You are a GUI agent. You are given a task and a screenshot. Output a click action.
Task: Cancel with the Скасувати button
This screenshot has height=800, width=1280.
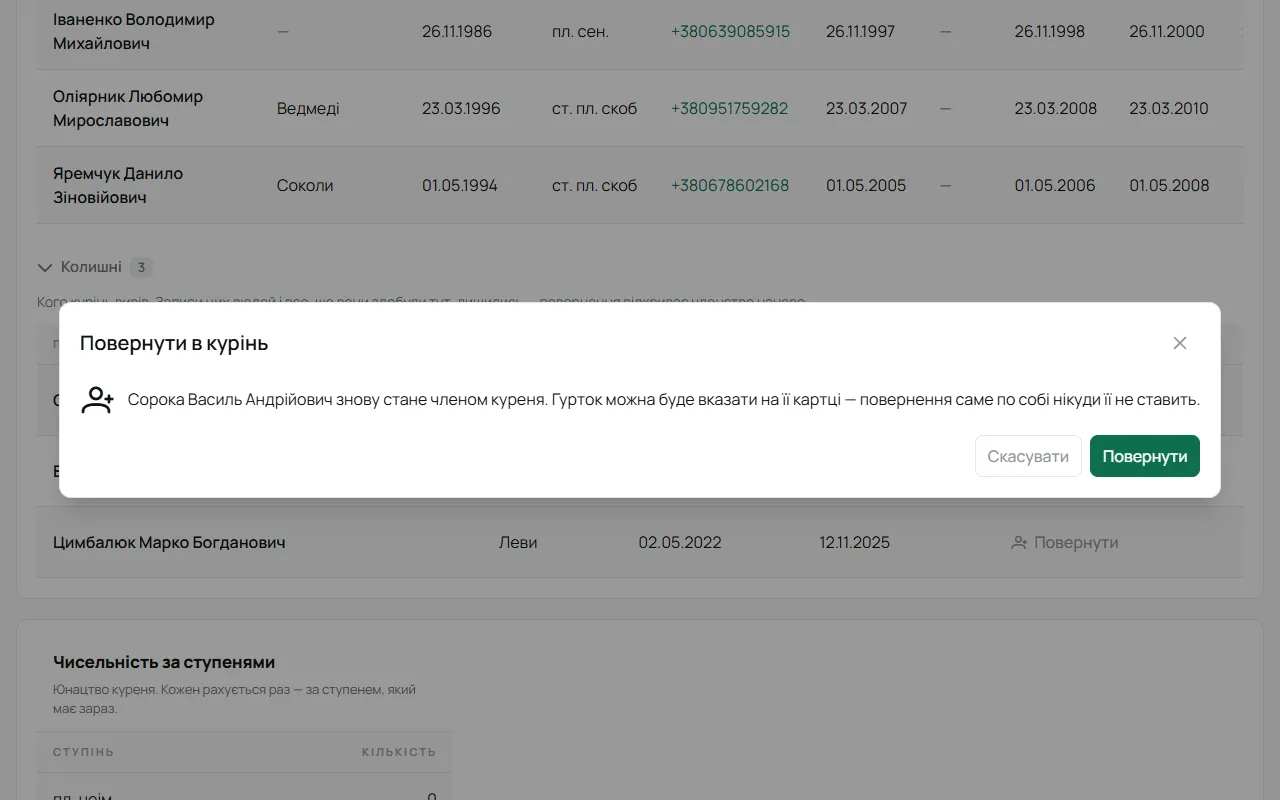pos(1028,456)
